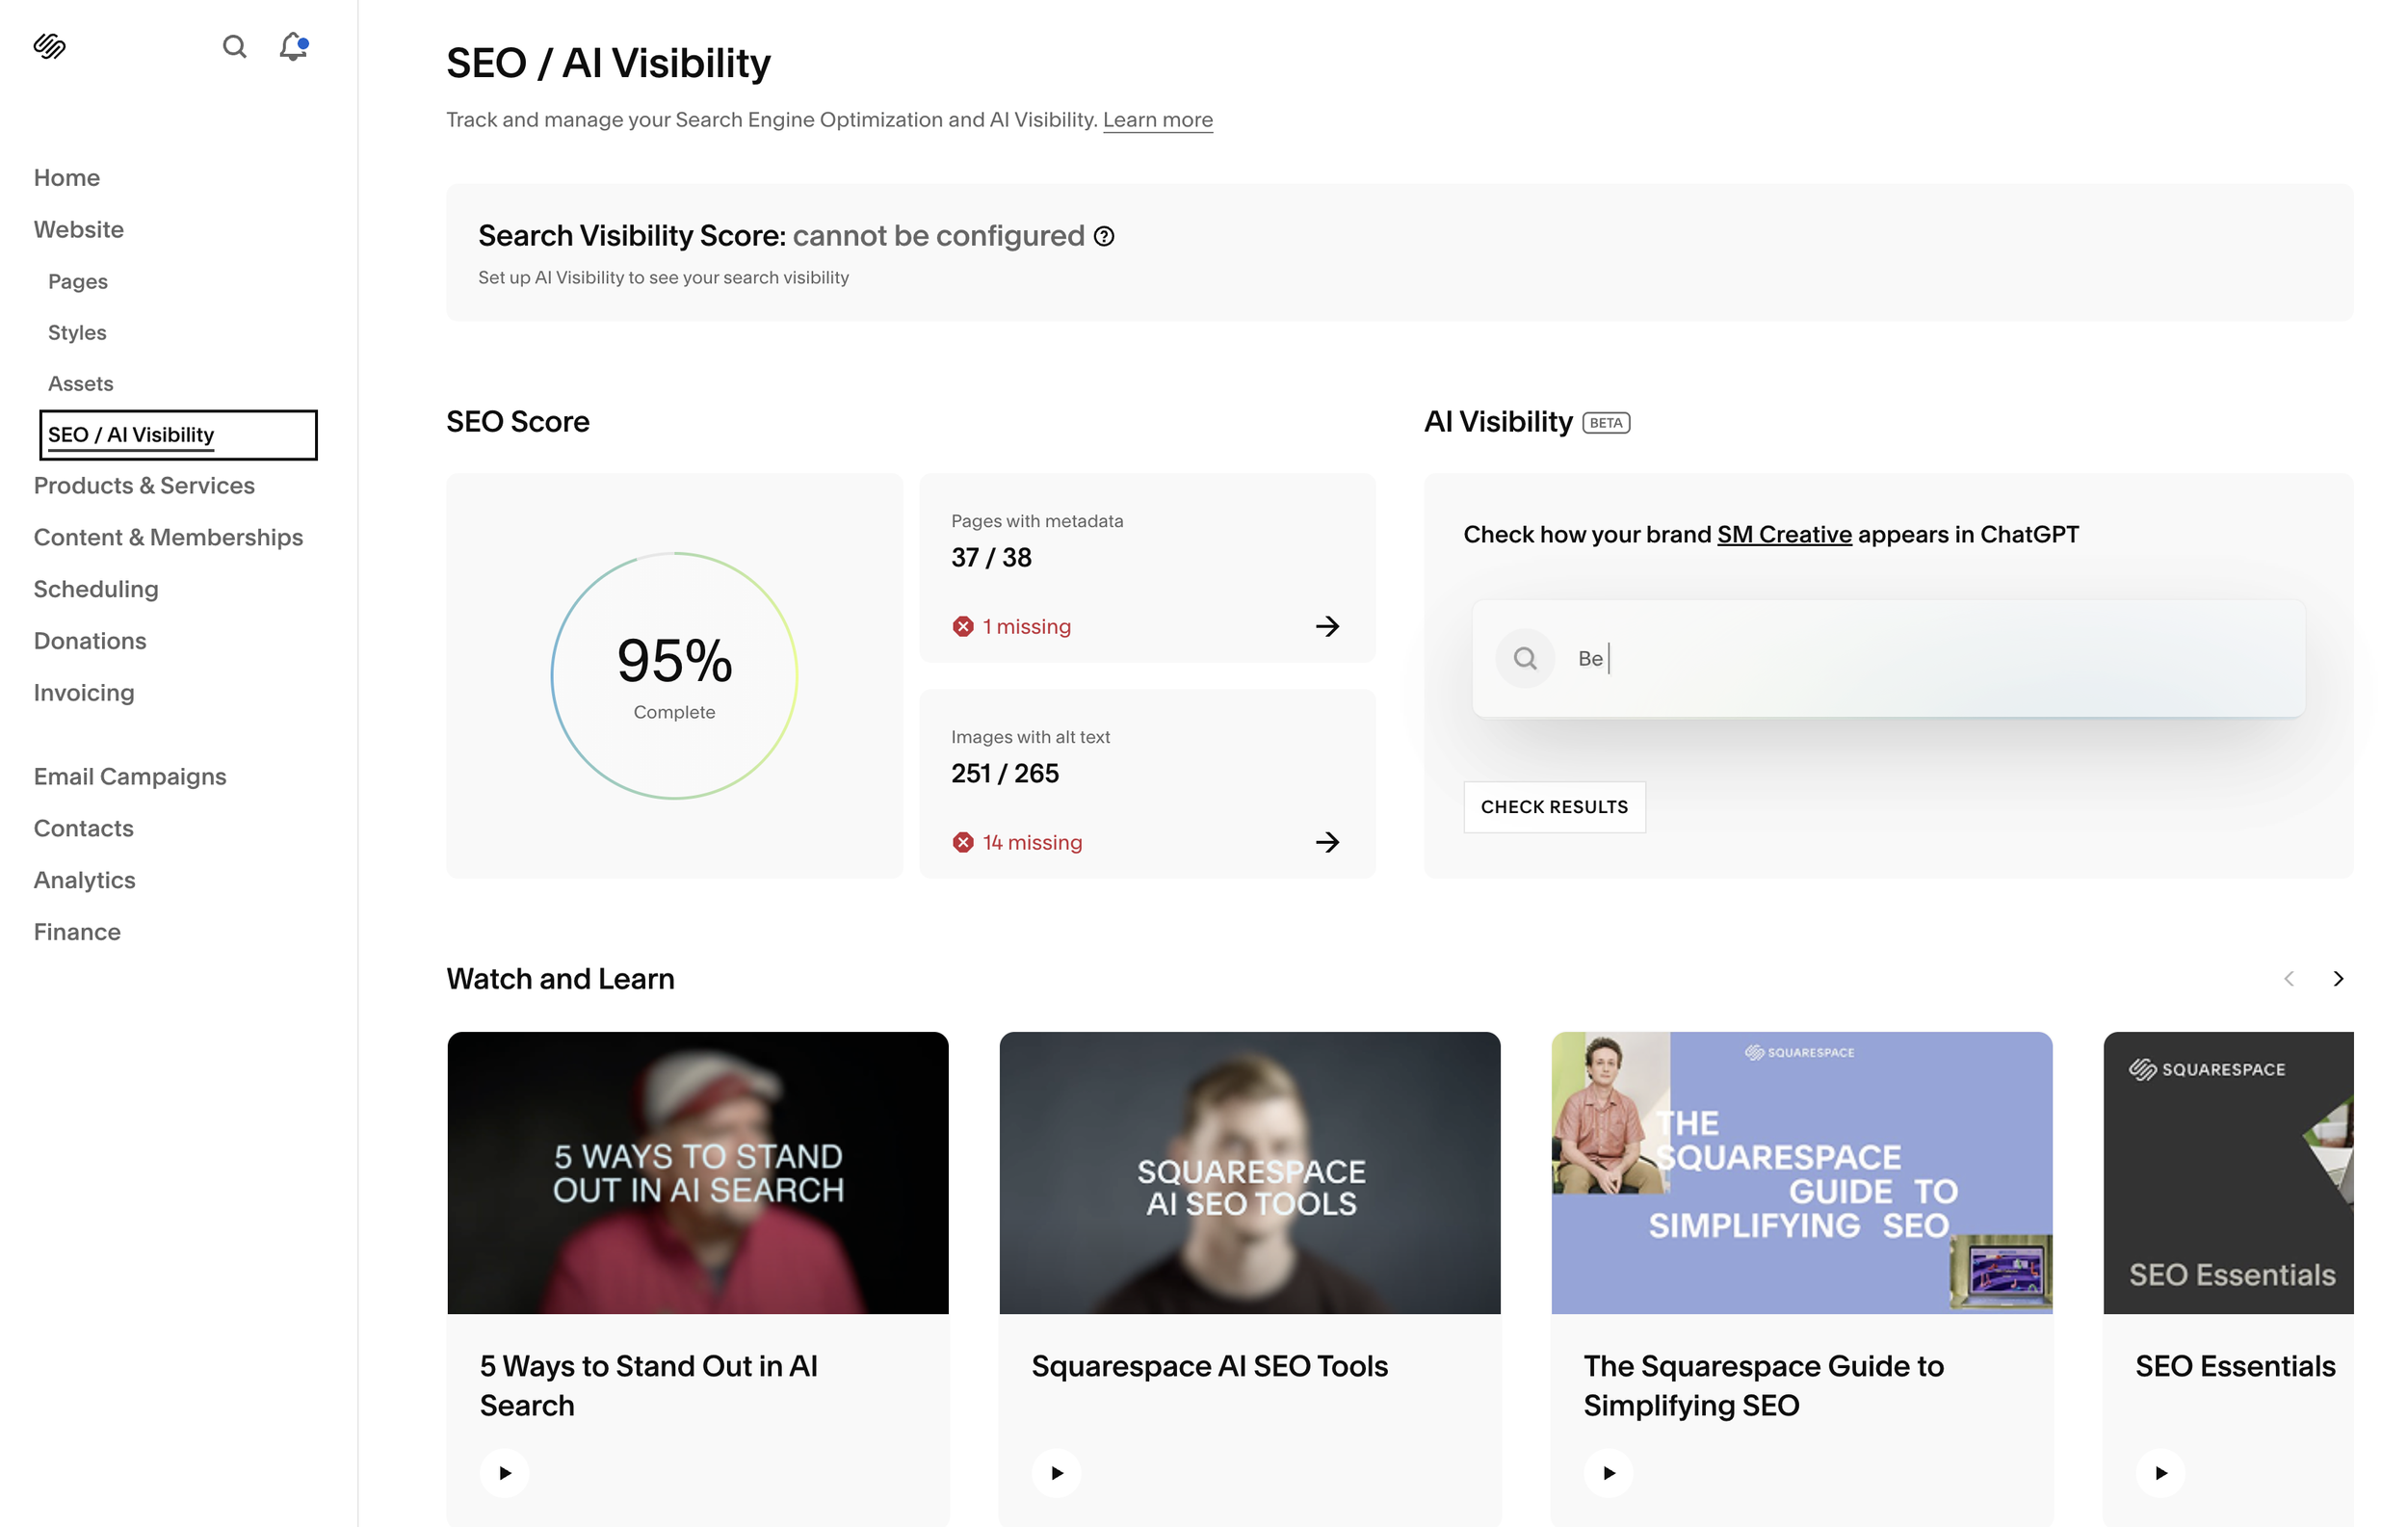Open the search icon in sidebar

click(x=234, y=46)
